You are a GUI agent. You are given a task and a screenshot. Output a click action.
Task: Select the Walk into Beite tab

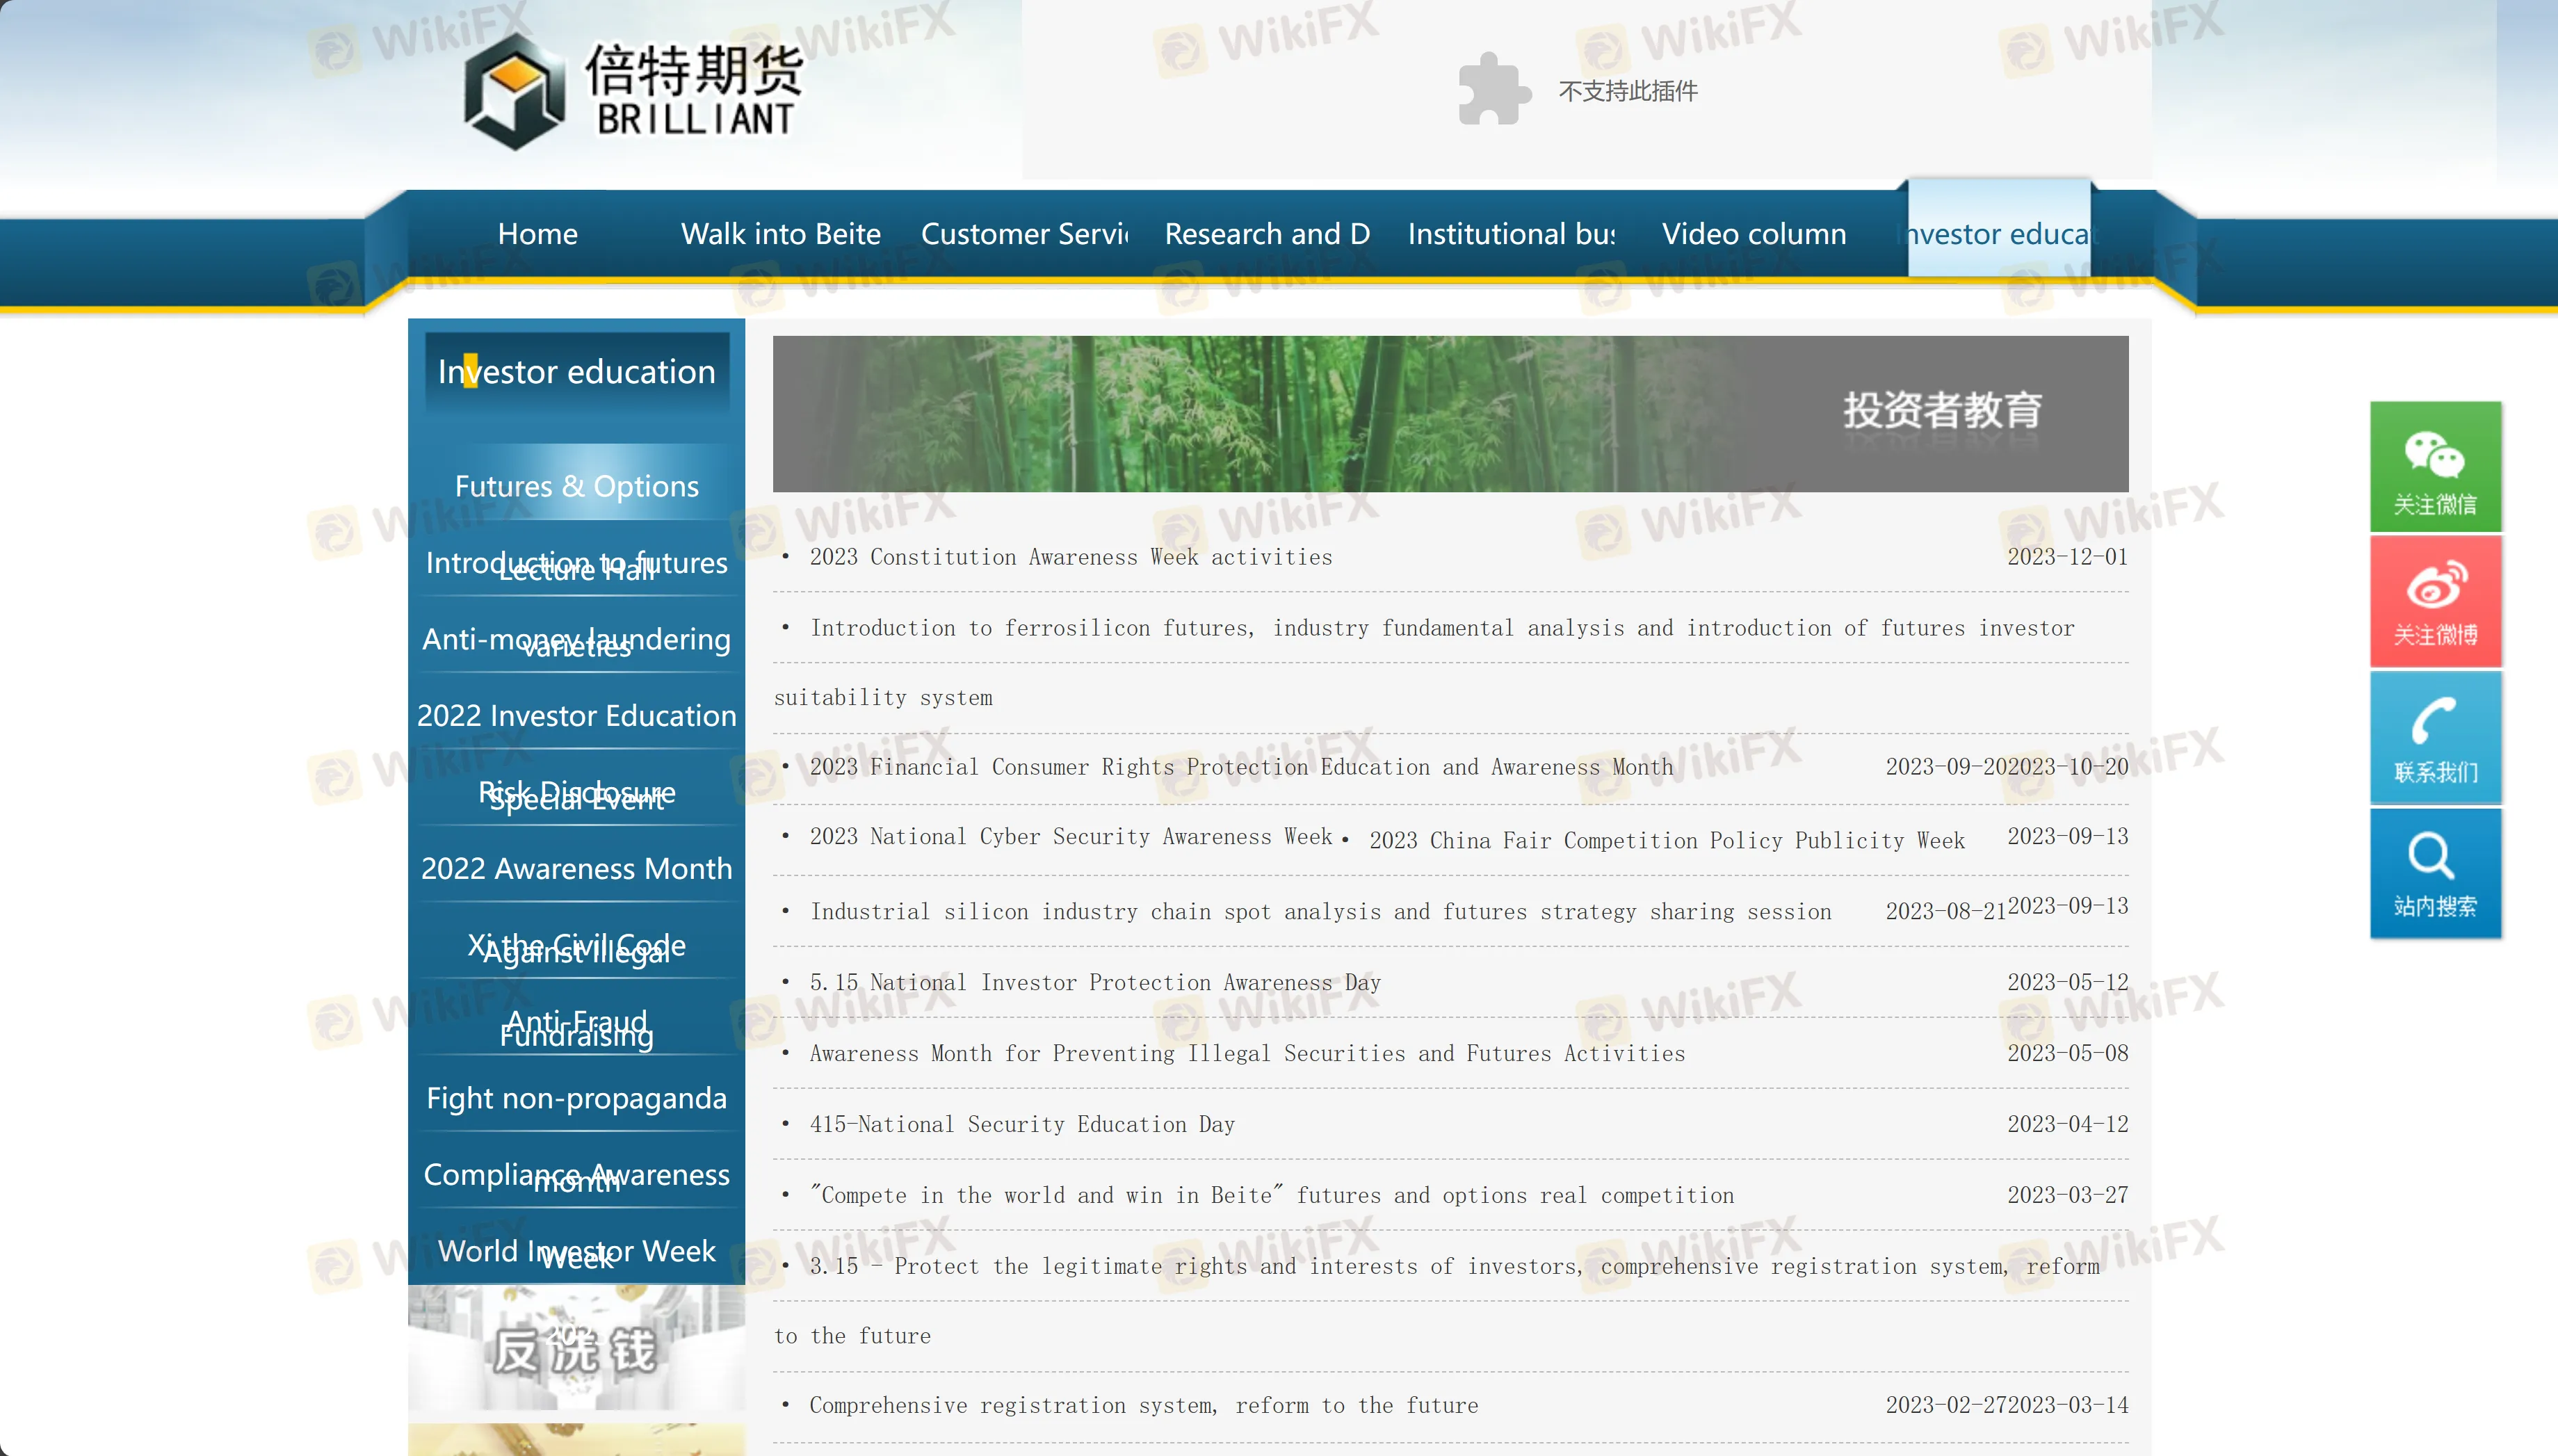[780, 234]
